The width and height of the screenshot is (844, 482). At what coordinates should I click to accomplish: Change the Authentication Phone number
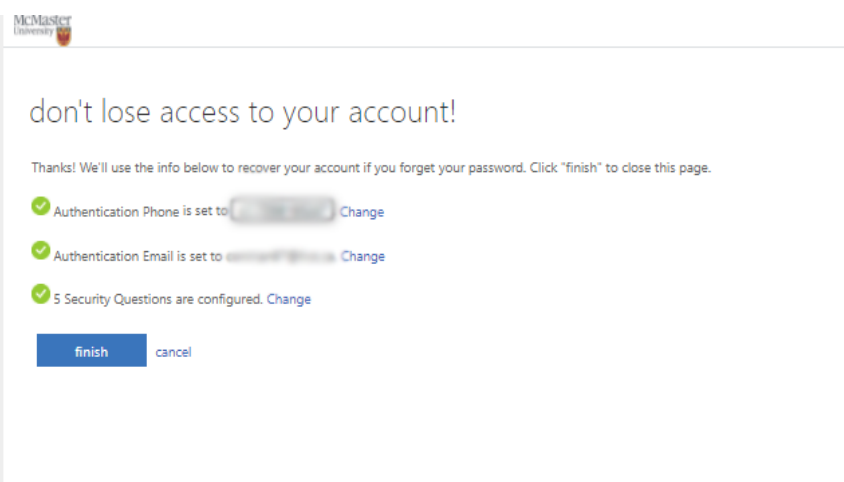click(362, 212)
